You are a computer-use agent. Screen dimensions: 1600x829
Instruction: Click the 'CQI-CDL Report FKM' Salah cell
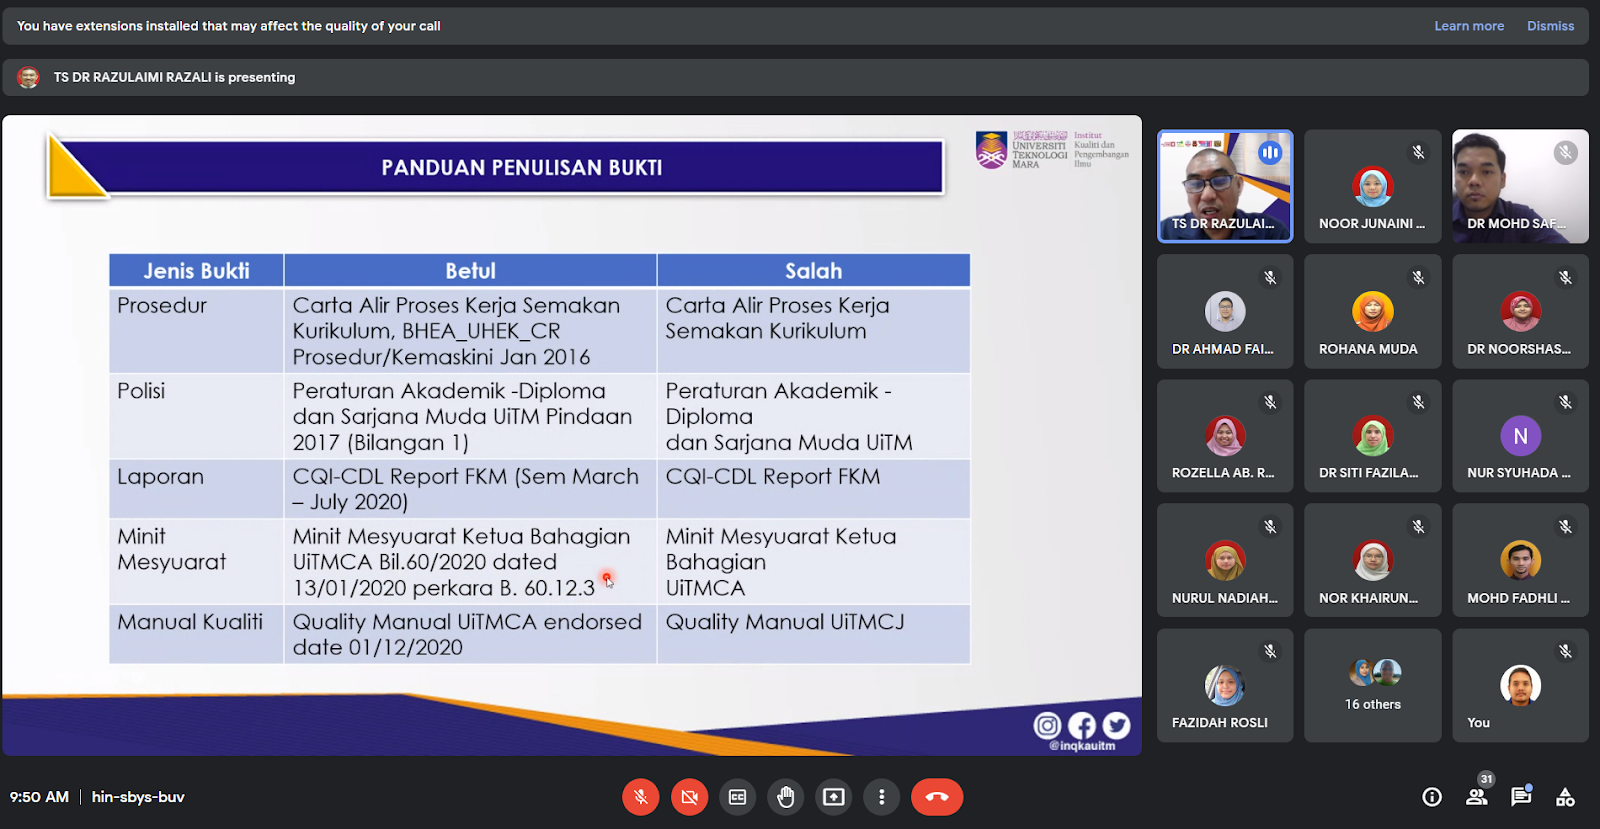pyautogui.click(x=813, y=489)
